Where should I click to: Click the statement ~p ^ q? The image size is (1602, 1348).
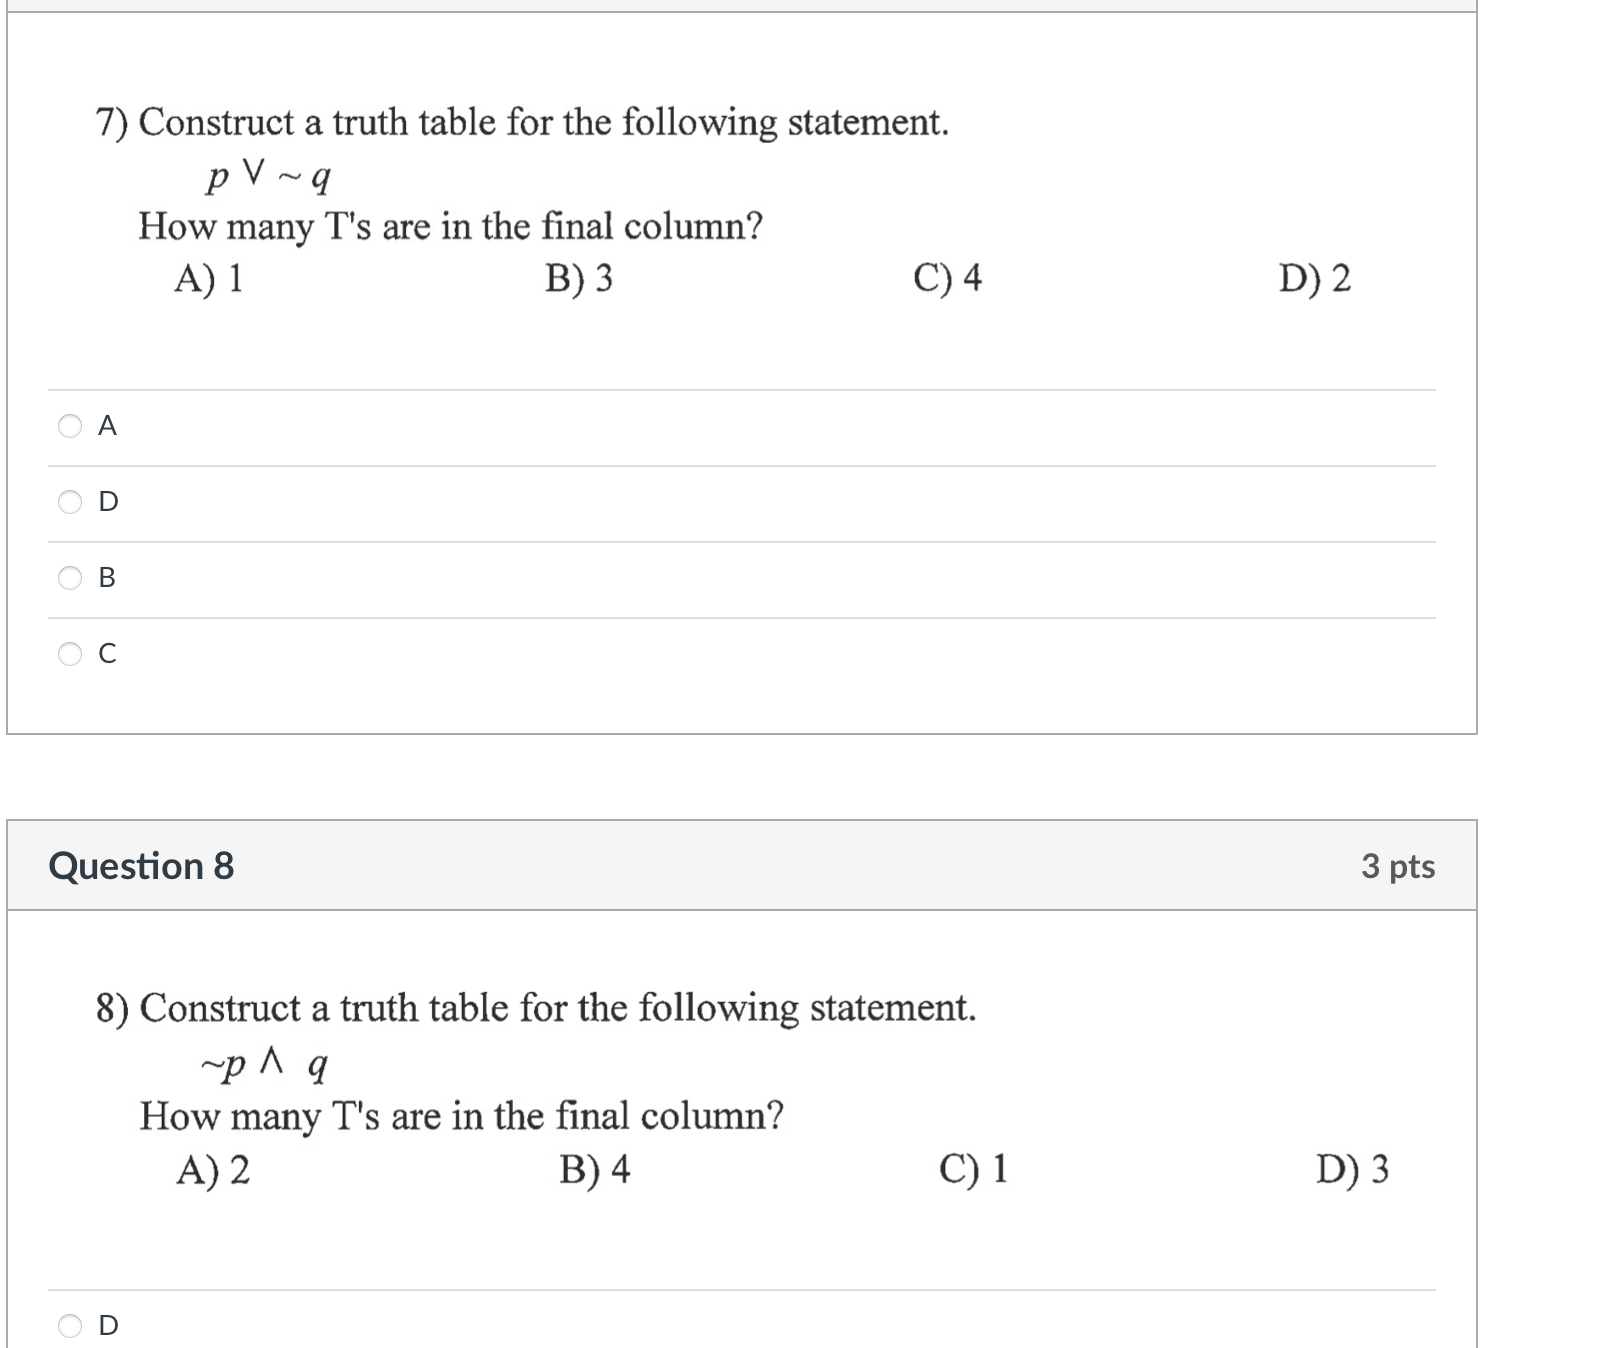point(265,1064)
